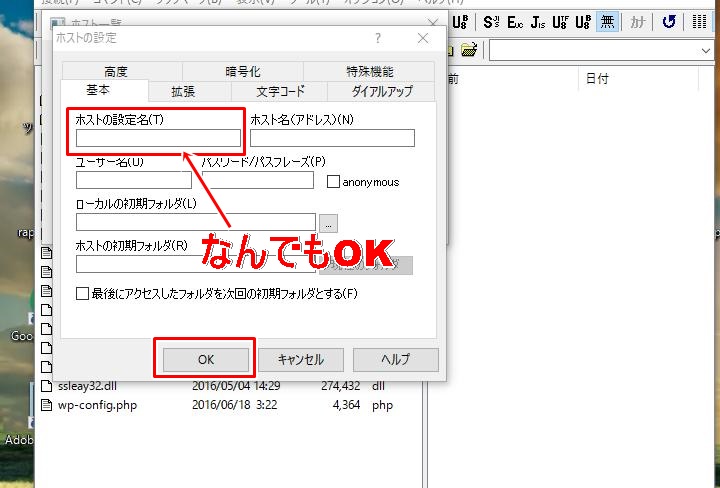Click the dll type cell
This screenshot has width=720, height=488.
point(378,386)
